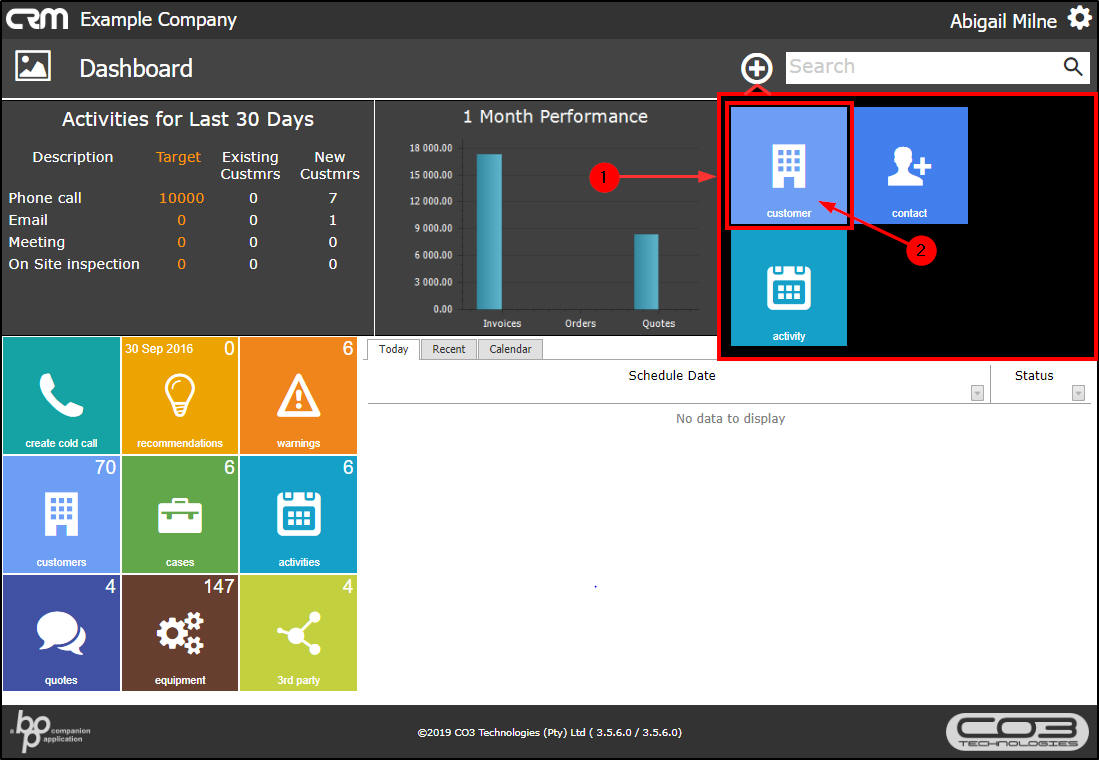Click the Orders label on chart axis
Screen dimensions: 1099x760
click(x=580, y=323)
